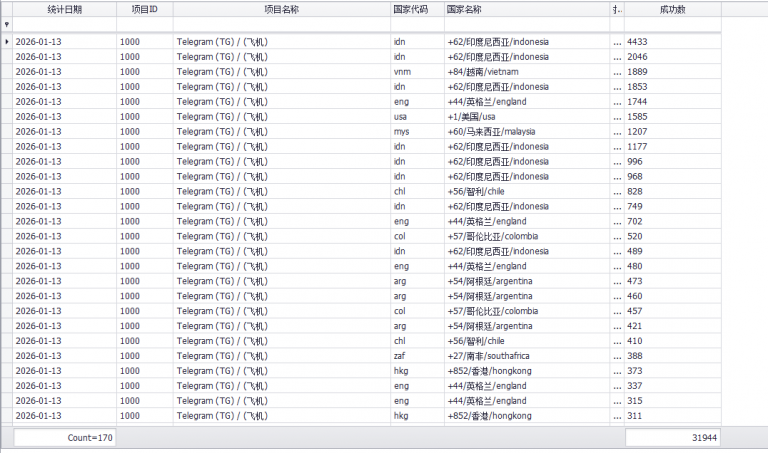
Task: Click project ID 1000 in the 828 row
Action: tap(144, 191)
